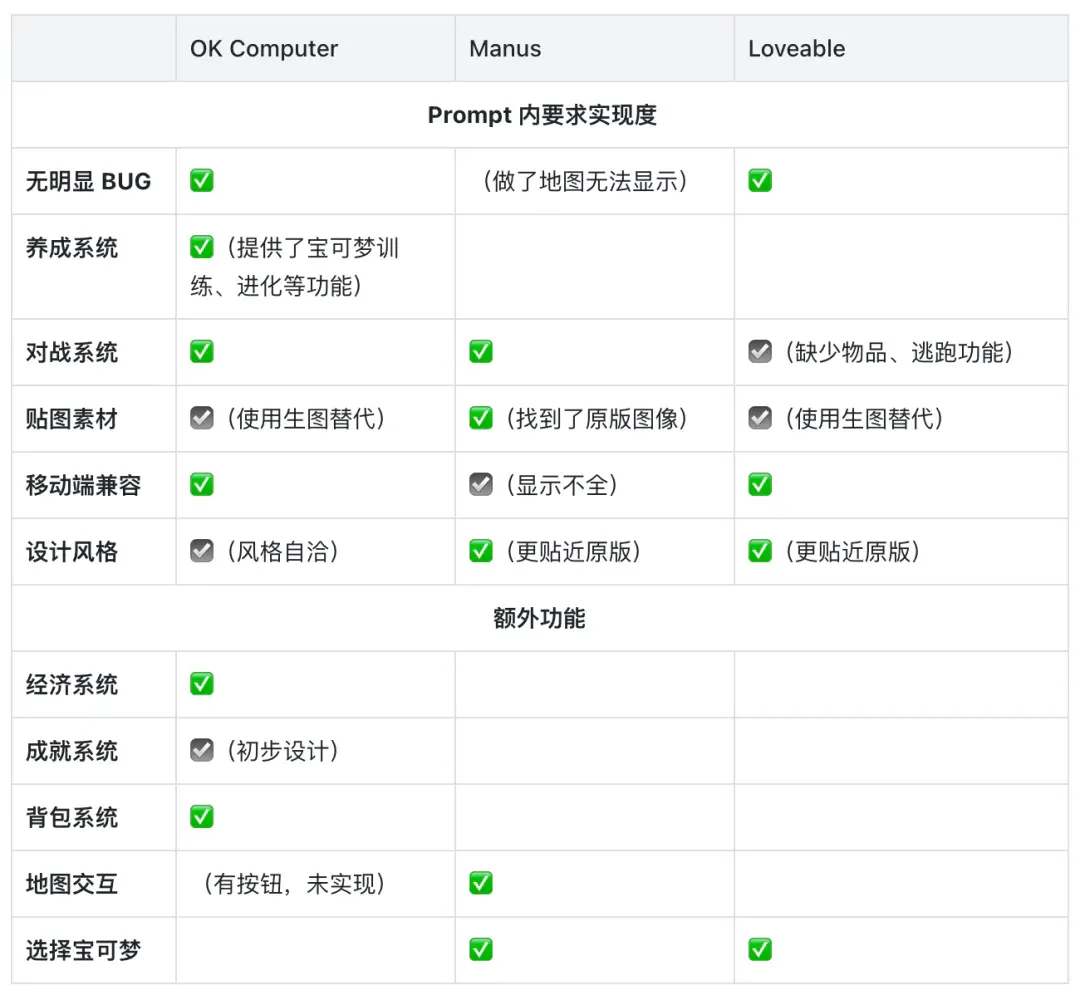Click the green check in the 经济系统 row
The image size is (1080, 995).
coord(202,683)
